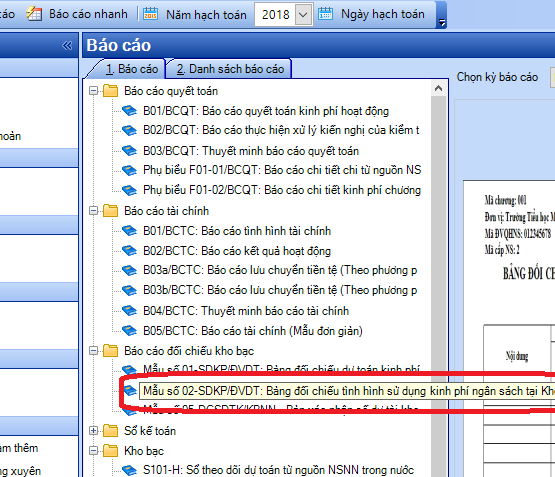Click the Báo cáo nhanh toolbar icon
The width and height of the screenshot is (555, 477).
tap(34, 14)
